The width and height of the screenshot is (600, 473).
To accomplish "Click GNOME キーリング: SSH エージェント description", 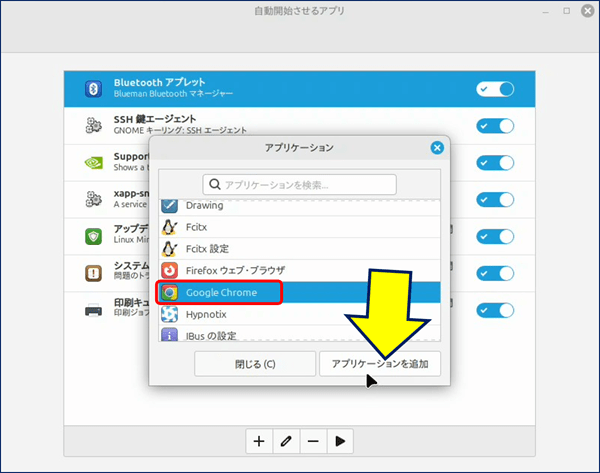I will point(180,130).
